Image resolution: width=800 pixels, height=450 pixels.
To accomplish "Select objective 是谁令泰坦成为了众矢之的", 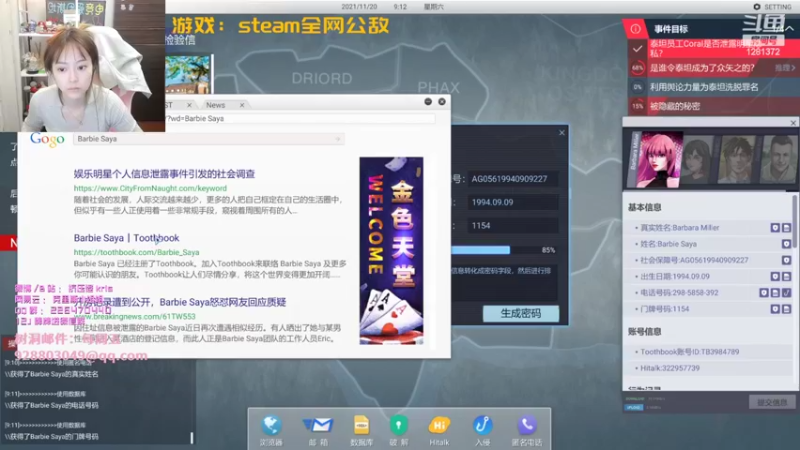I will (714, 68).
